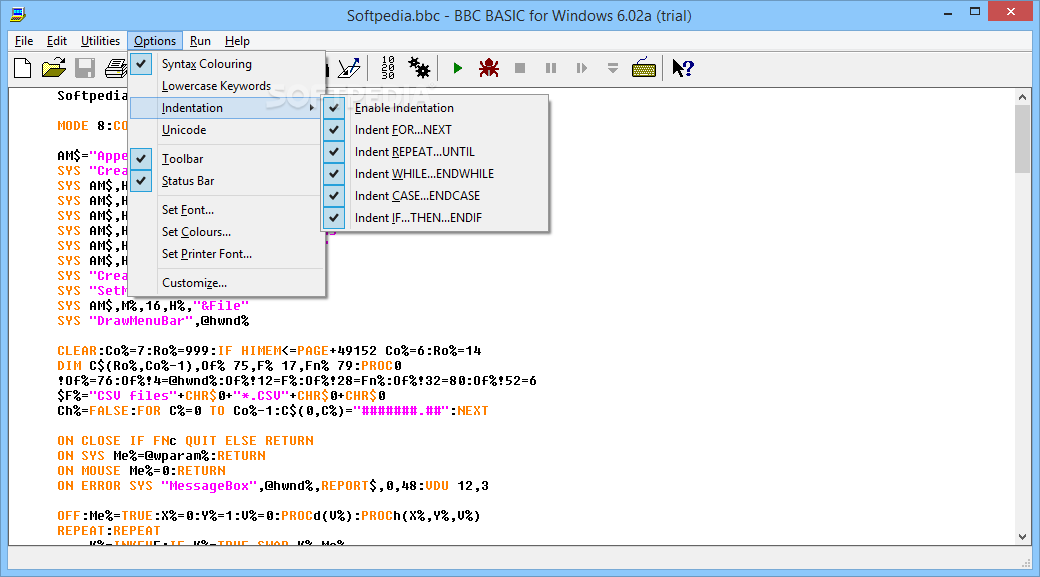Toggle Indent IF...THEN...ENDIF

click(435, 217)
